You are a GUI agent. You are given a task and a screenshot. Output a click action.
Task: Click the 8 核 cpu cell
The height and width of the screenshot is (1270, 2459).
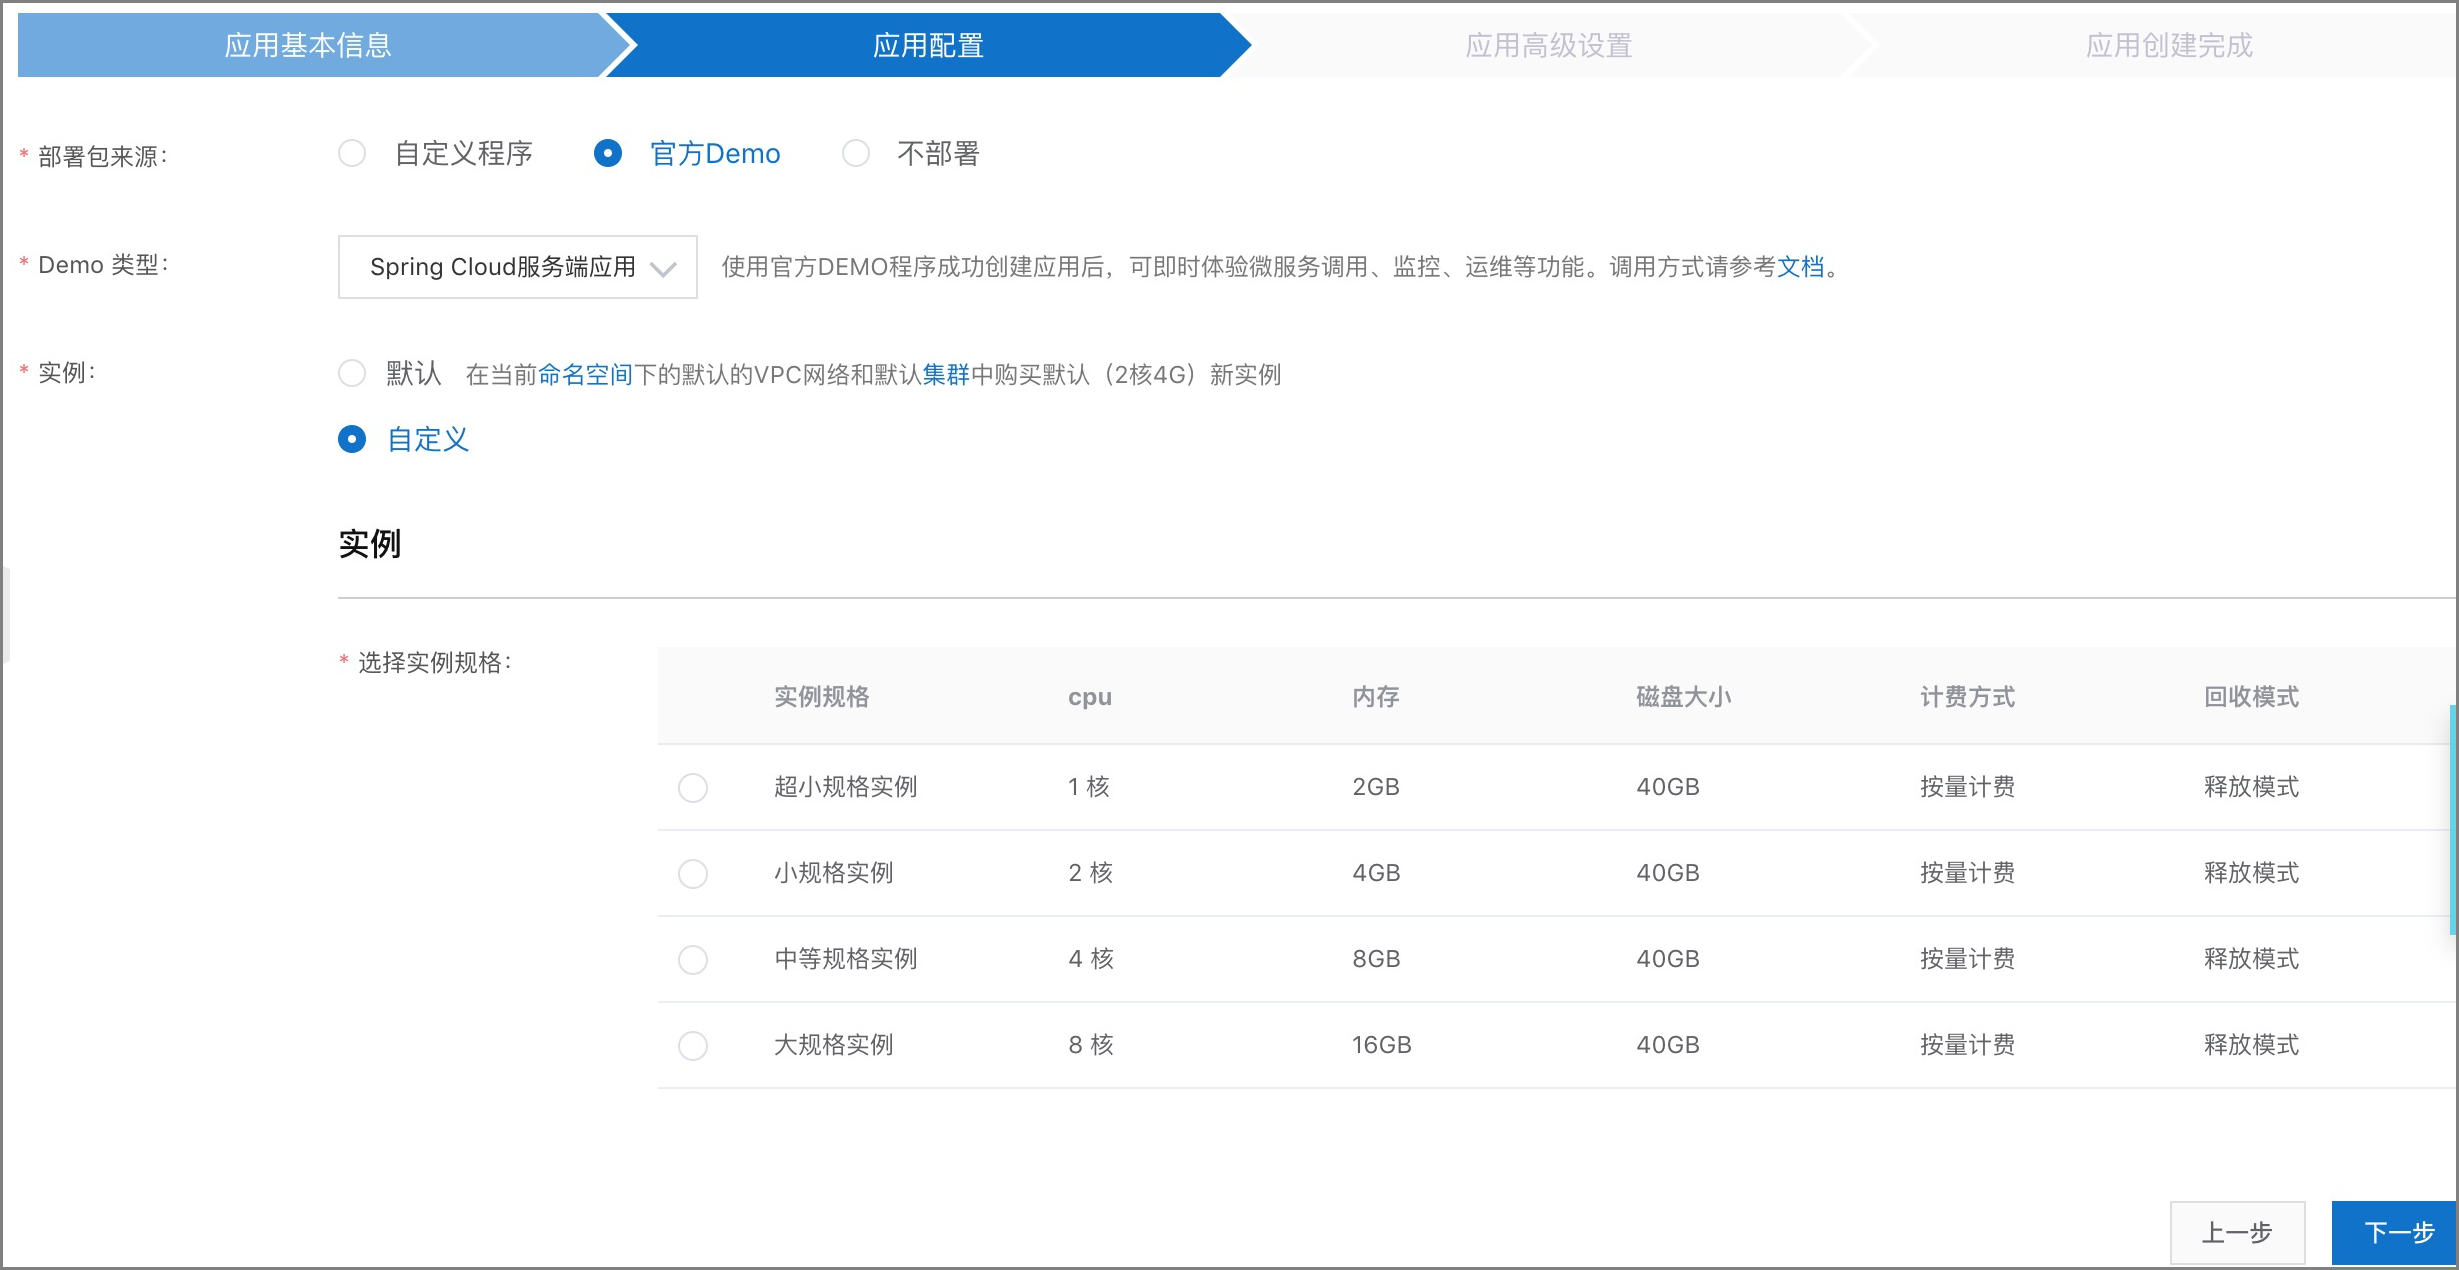pyautogui.click(x=1091, y=1045)
